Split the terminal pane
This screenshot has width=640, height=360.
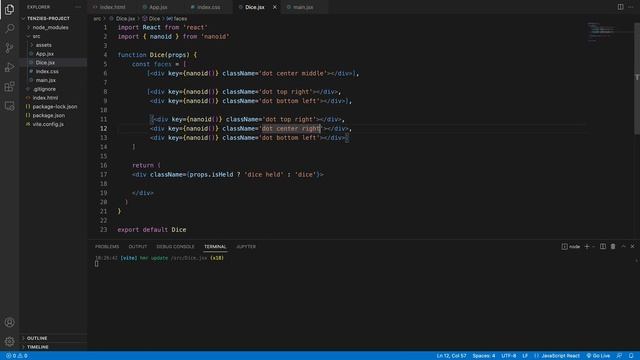click(x=603, y=247)
